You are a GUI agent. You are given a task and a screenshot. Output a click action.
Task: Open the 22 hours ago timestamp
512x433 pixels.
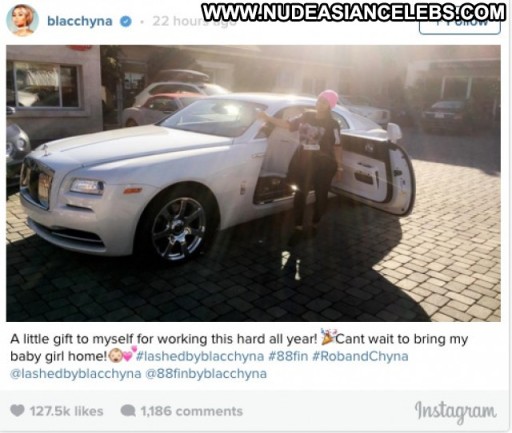(x=194, y=22)
